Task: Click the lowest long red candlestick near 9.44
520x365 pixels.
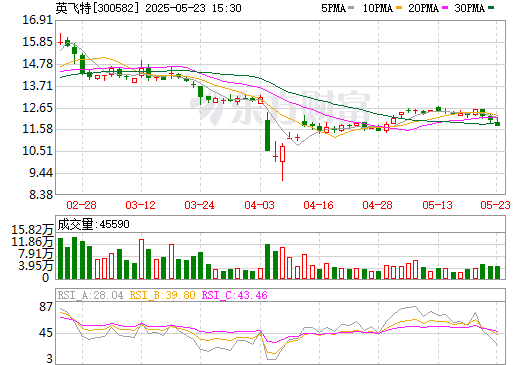Action: click(282, 162)
